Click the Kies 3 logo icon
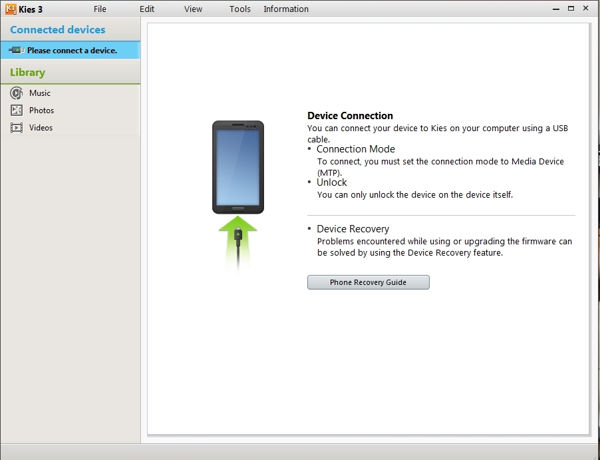Image resolution: width=600 pixels, height=460 pixels. pos(9,8)
